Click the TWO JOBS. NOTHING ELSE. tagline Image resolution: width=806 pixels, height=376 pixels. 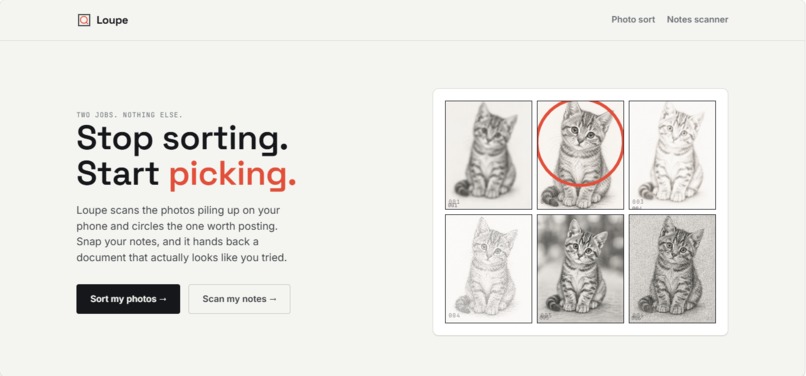tap(130, 115)
